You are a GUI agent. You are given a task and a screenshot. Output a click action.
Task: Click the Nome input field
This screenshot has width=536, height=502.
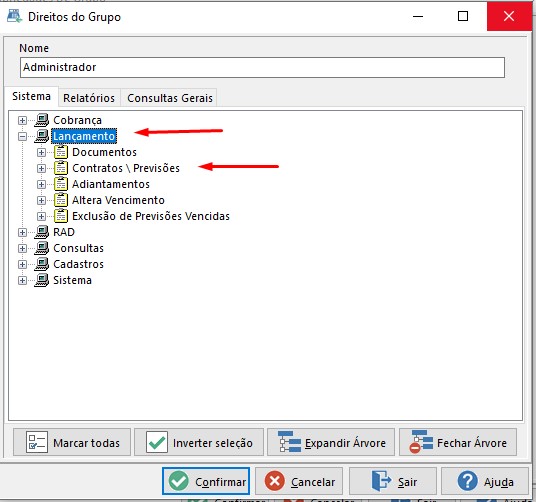[262, 67]
